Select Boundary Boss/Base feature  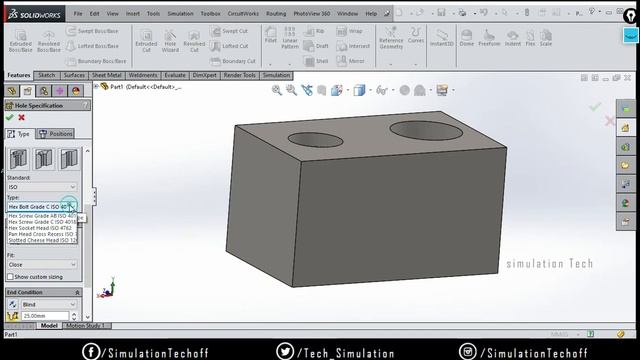click(96, 61)
